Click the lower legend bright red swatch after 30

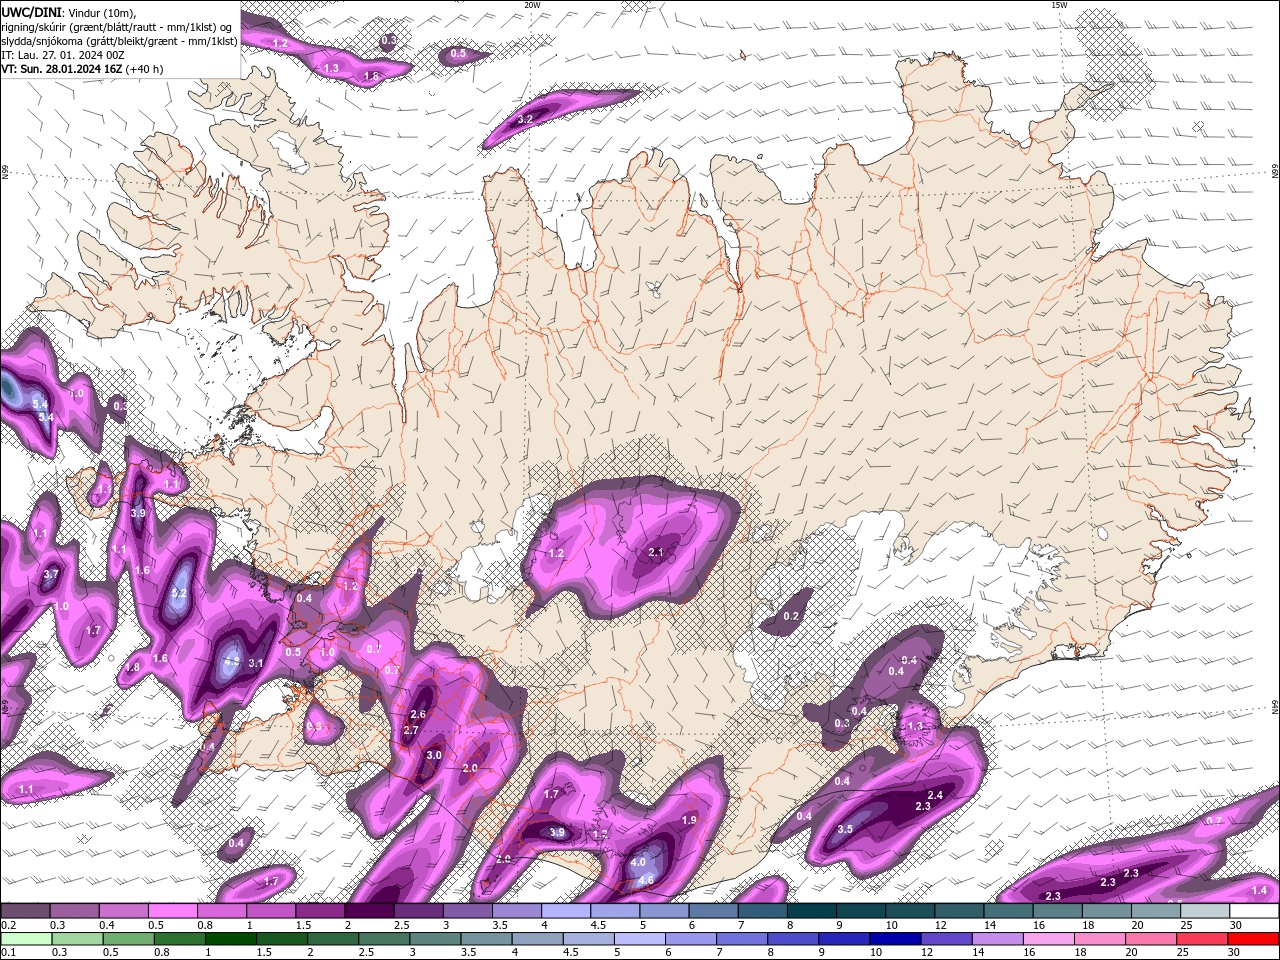(1255, 937)
